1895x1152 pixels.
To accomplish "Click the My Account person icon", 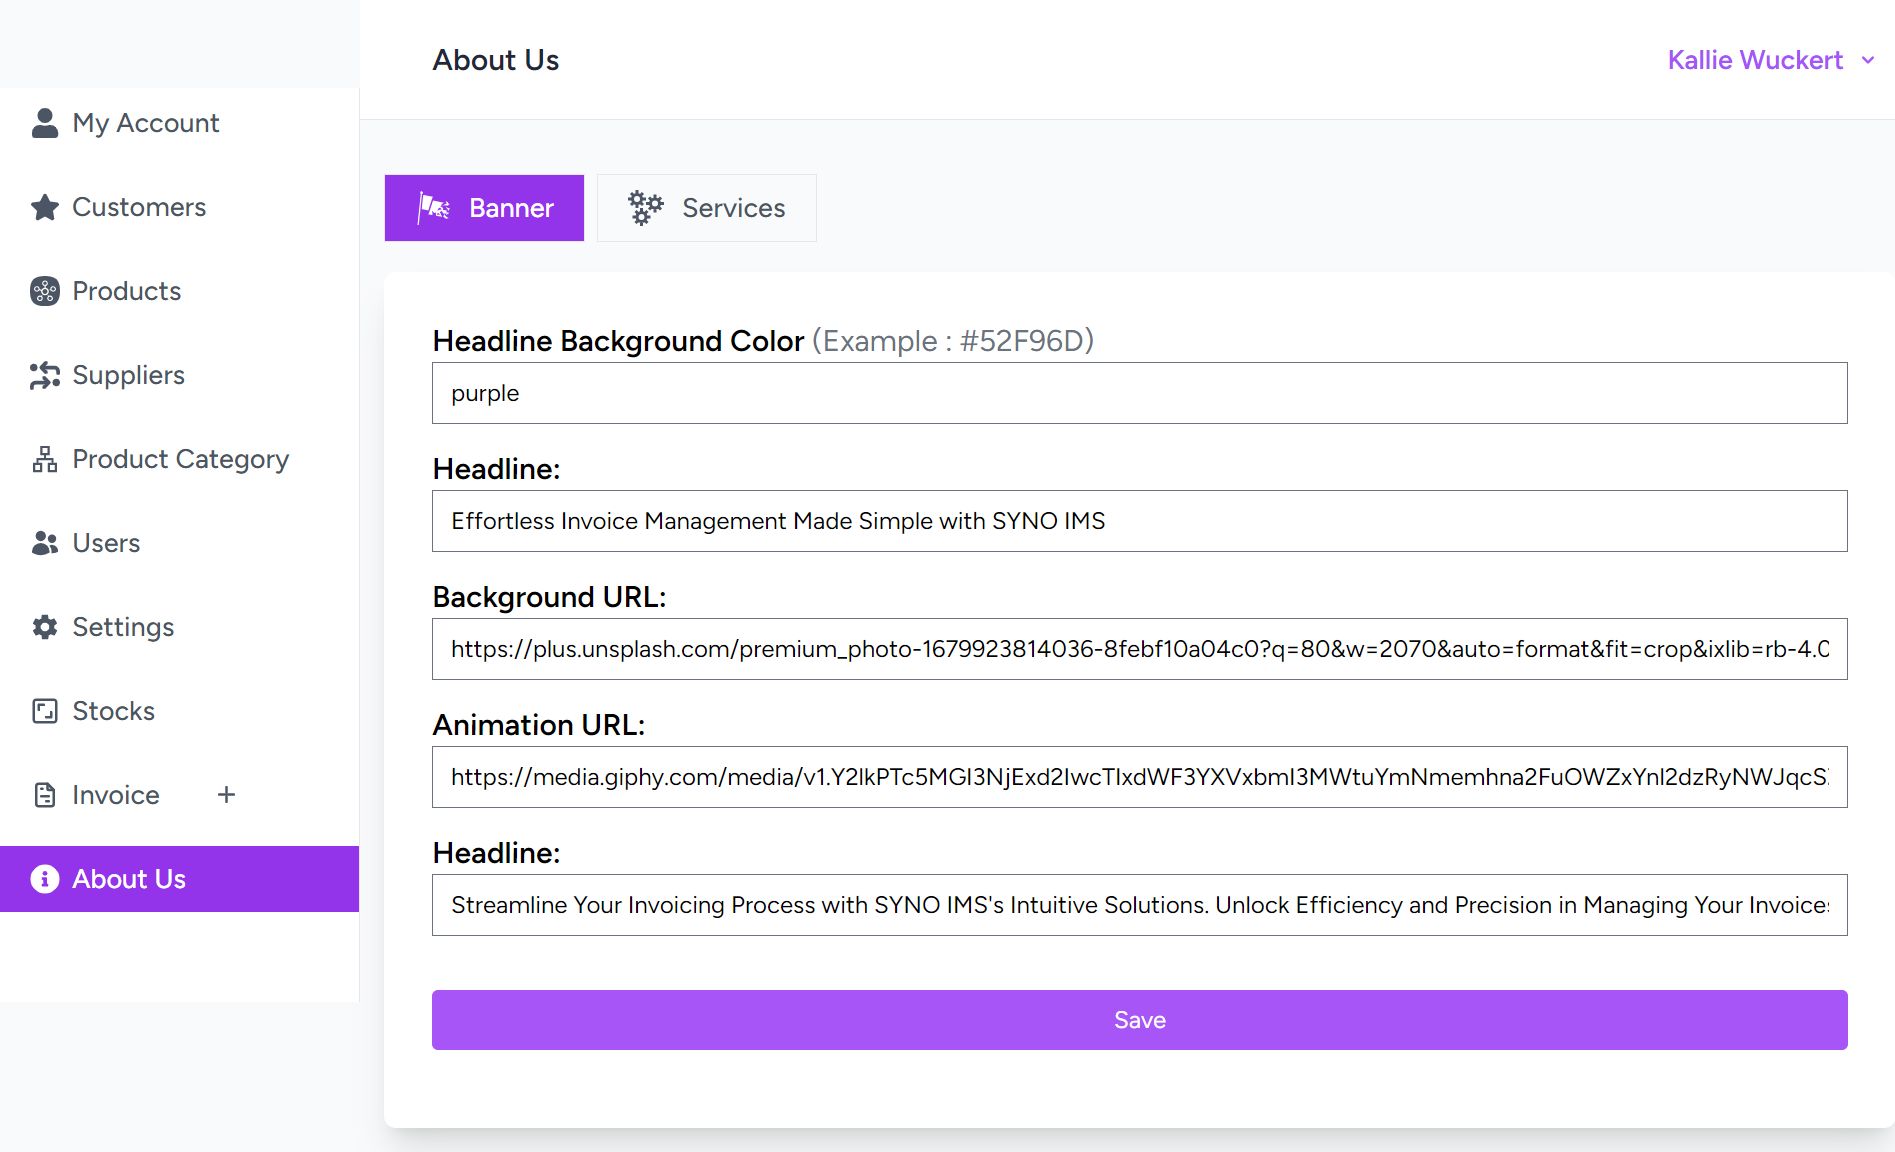I will pyautogui.click(x=45, y=123).
